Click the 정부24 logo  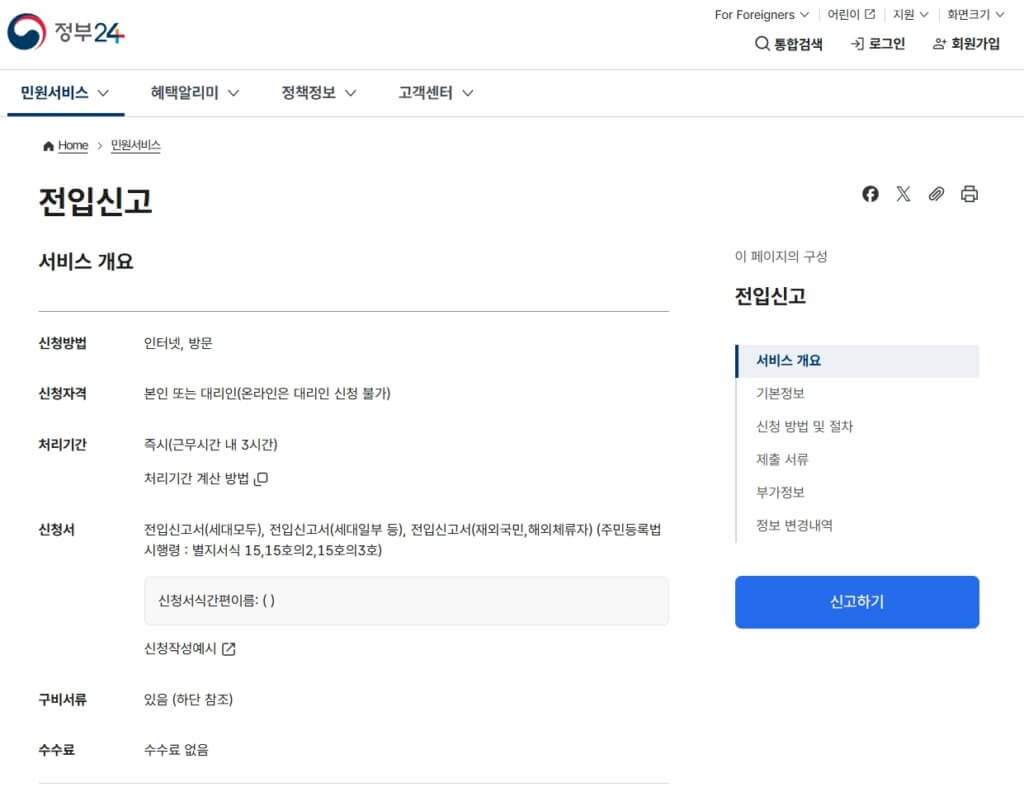pos(66,32)
